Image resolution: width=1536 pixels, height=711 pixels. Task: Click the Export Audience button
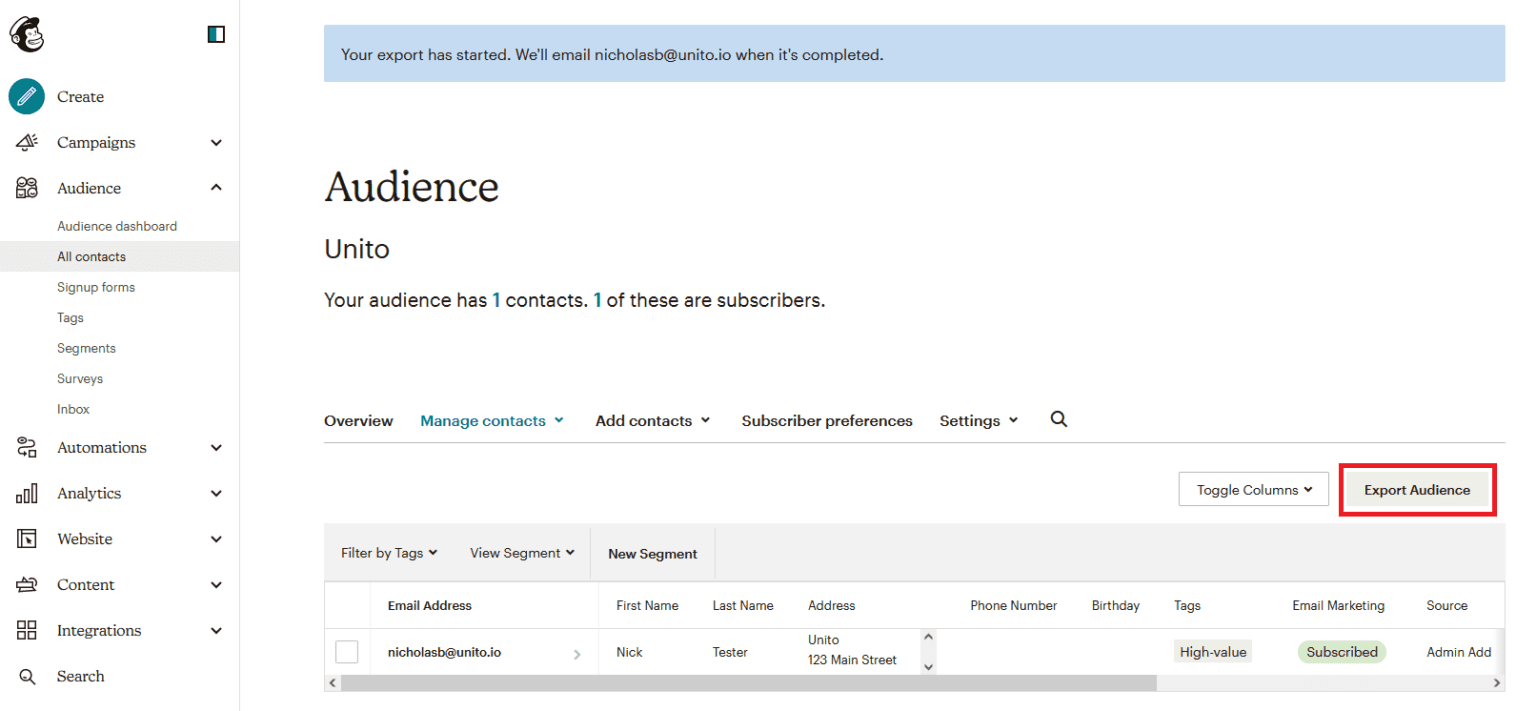point(1417,489)
